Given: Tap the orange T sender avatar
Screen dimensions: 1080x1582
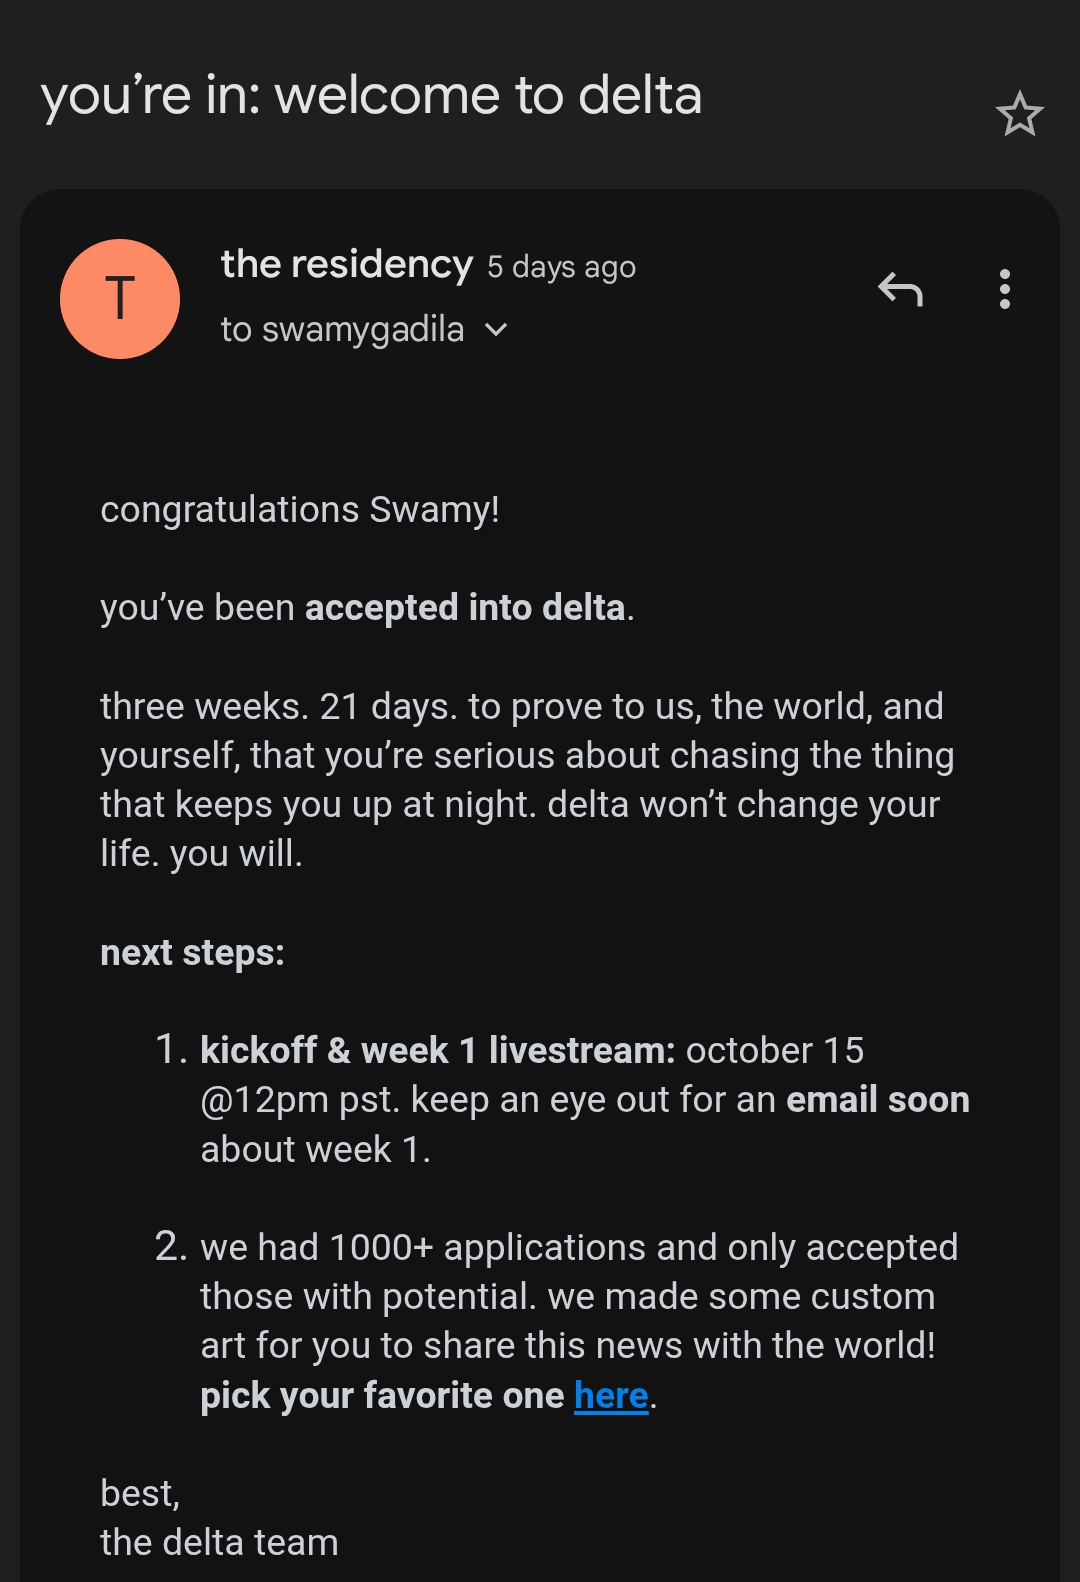Looking at the screenshot, I should click(120, 299).
